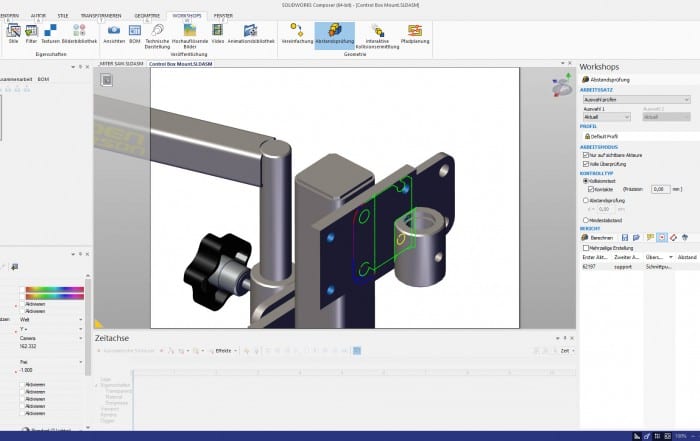Open the BOM workshop icon
Viewport: 700px width, 441px height.
135,34
